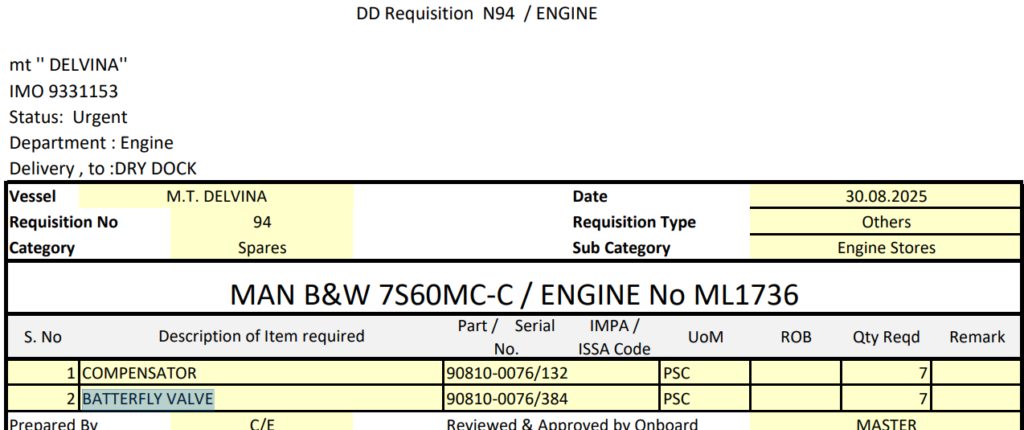The width and height of the screenshot is (1024, 430).
Task: Select the M.T. DELVINA vessel cell
Action: pos(216,197)
